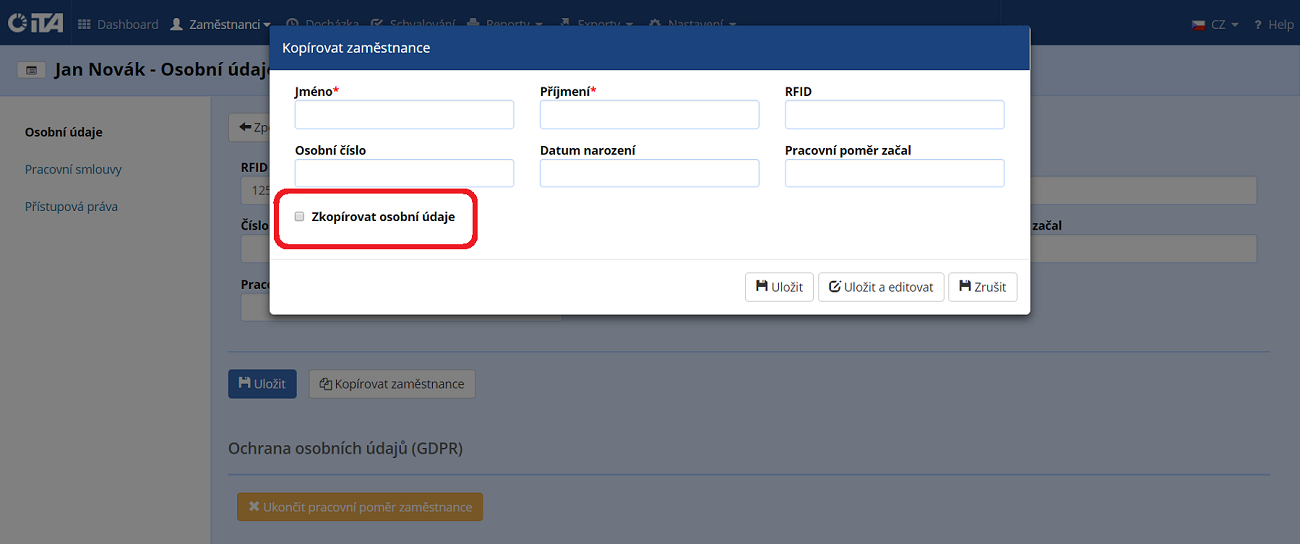Select the Osobní číslo input
1300x544 pixels.
click(404, 173)
